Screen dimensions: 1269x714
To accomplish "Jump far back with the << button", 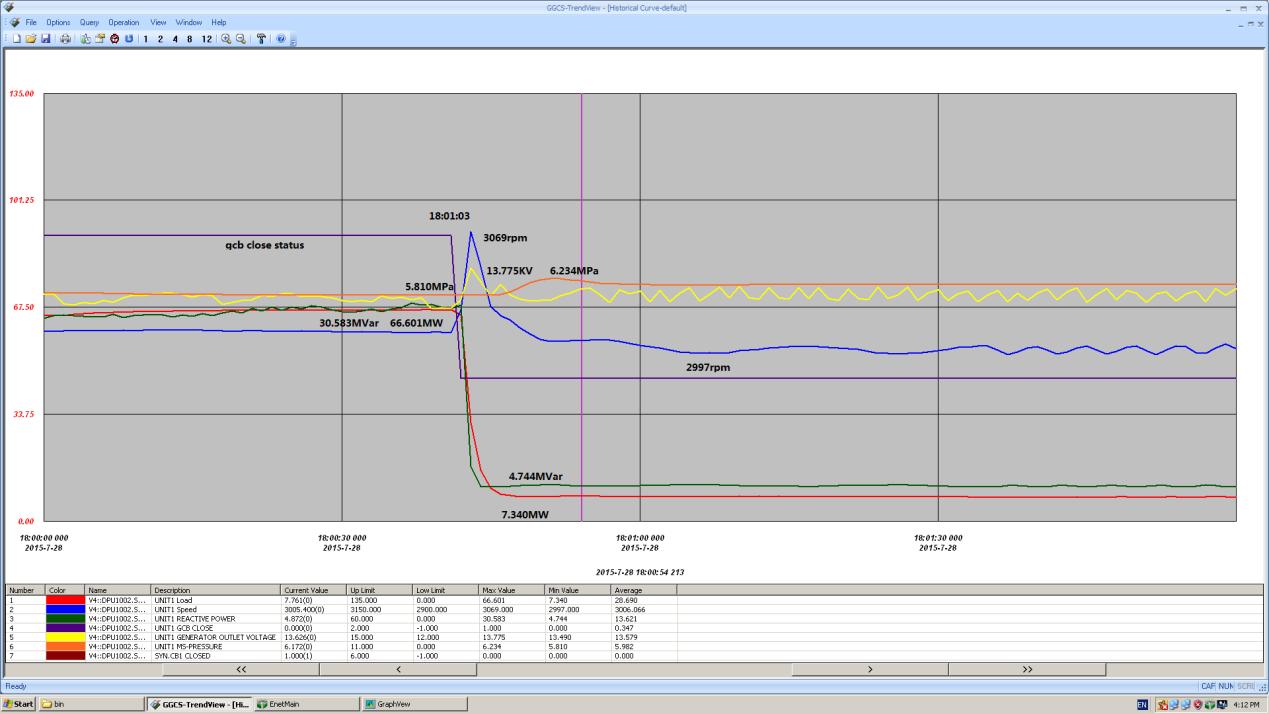I will pyautogui.click(x=240, y=668).
